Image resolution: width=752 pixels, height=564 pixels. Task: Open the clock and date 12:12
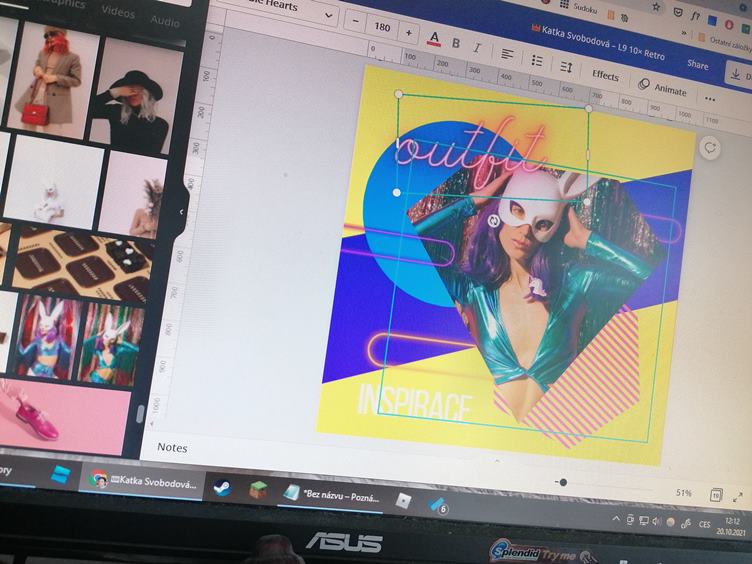pos(732,527)
